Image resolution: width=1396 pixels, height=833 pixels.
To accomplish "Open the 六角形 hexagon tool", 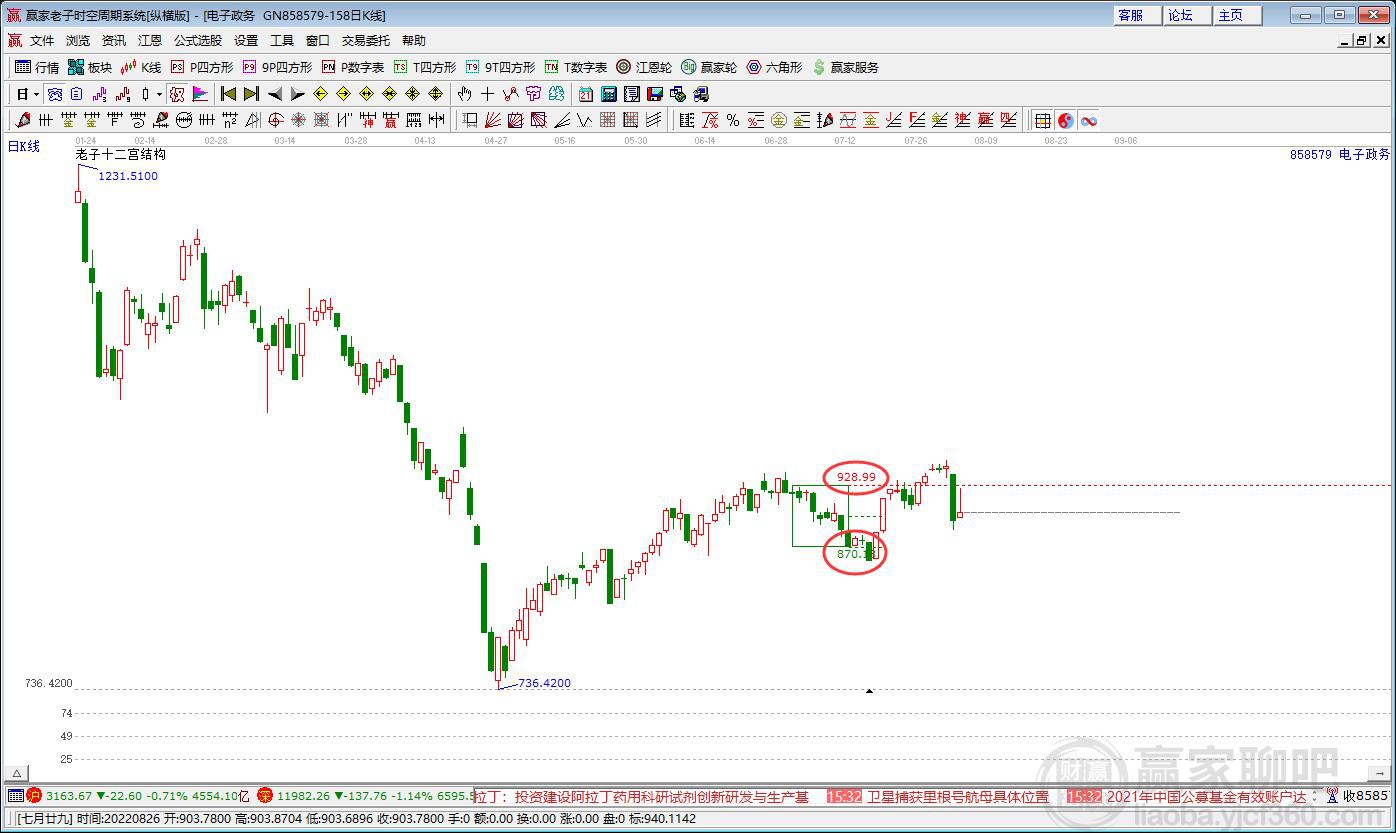I will pyautogui.click(x=774, y=67).
